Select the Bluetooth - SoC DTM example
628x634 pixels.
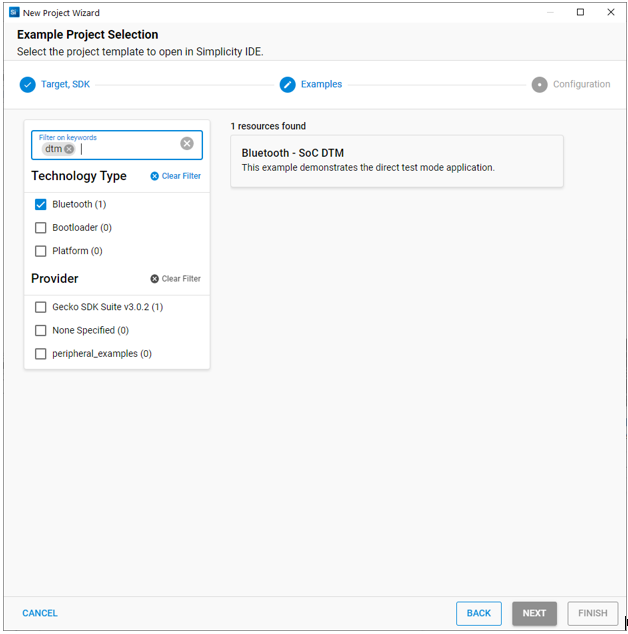[x=397, y=161]
